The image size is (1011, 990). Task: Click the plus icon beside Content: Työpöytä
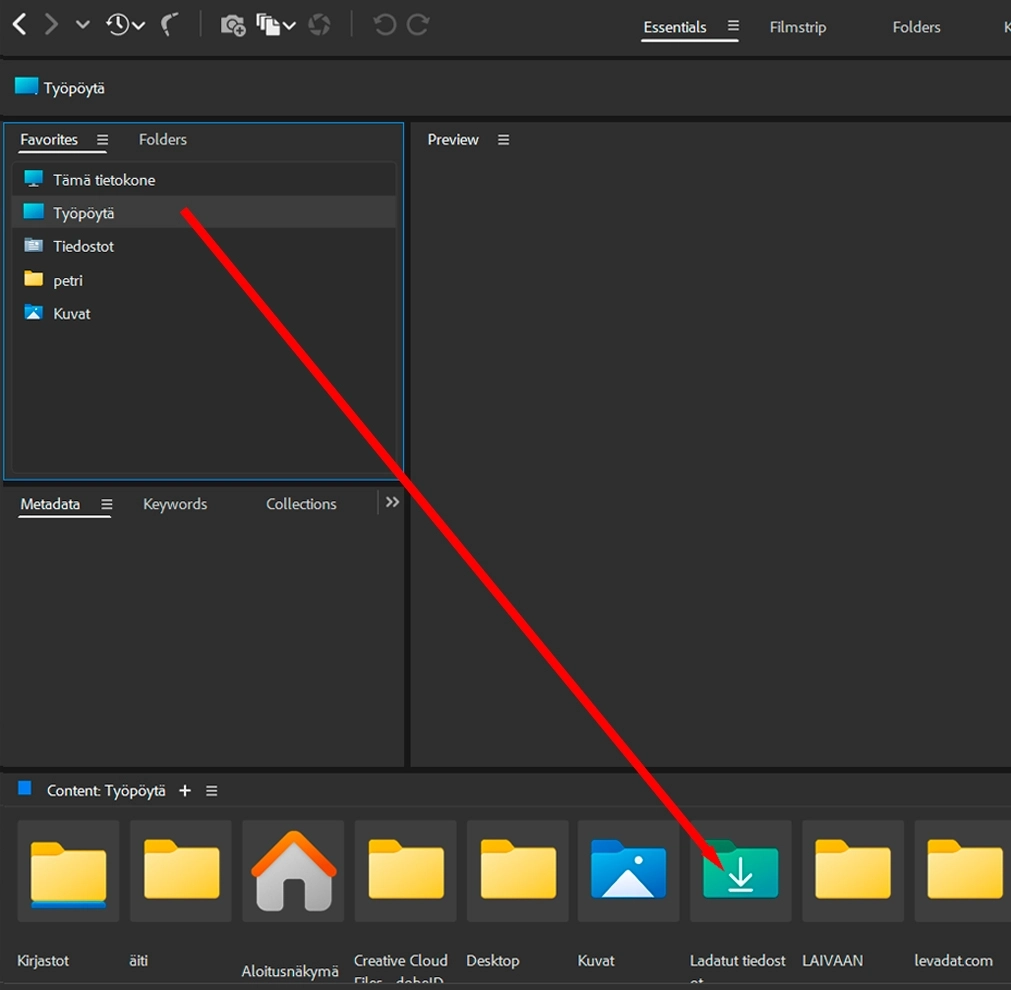184,791
